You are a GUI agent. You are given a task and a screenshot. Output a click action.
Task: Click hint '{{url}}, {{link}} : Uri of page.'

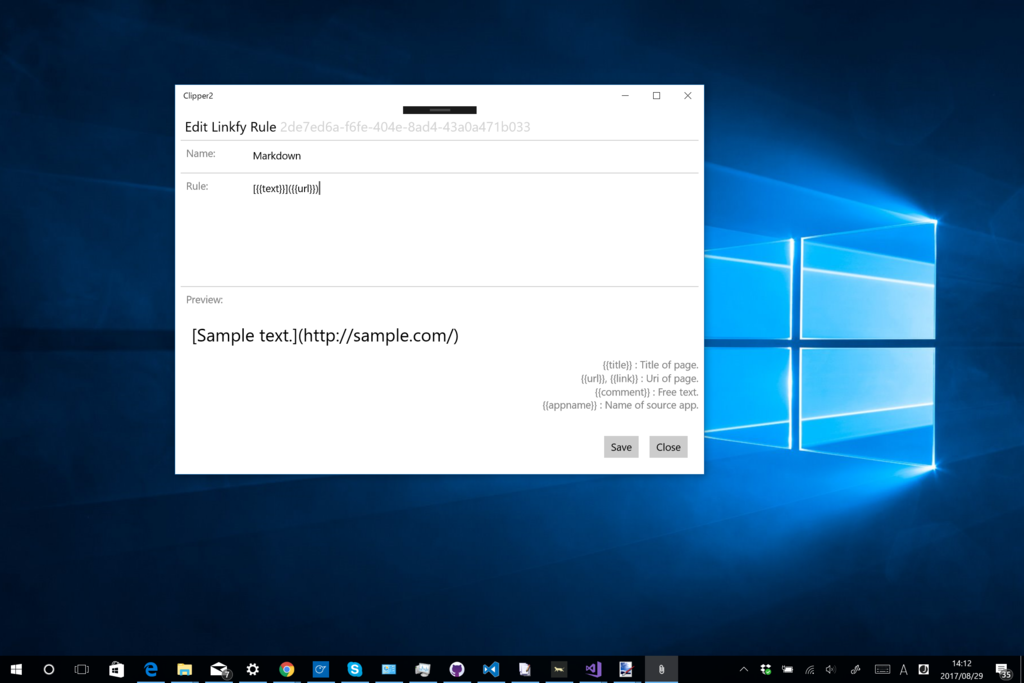tap(639, 379)
